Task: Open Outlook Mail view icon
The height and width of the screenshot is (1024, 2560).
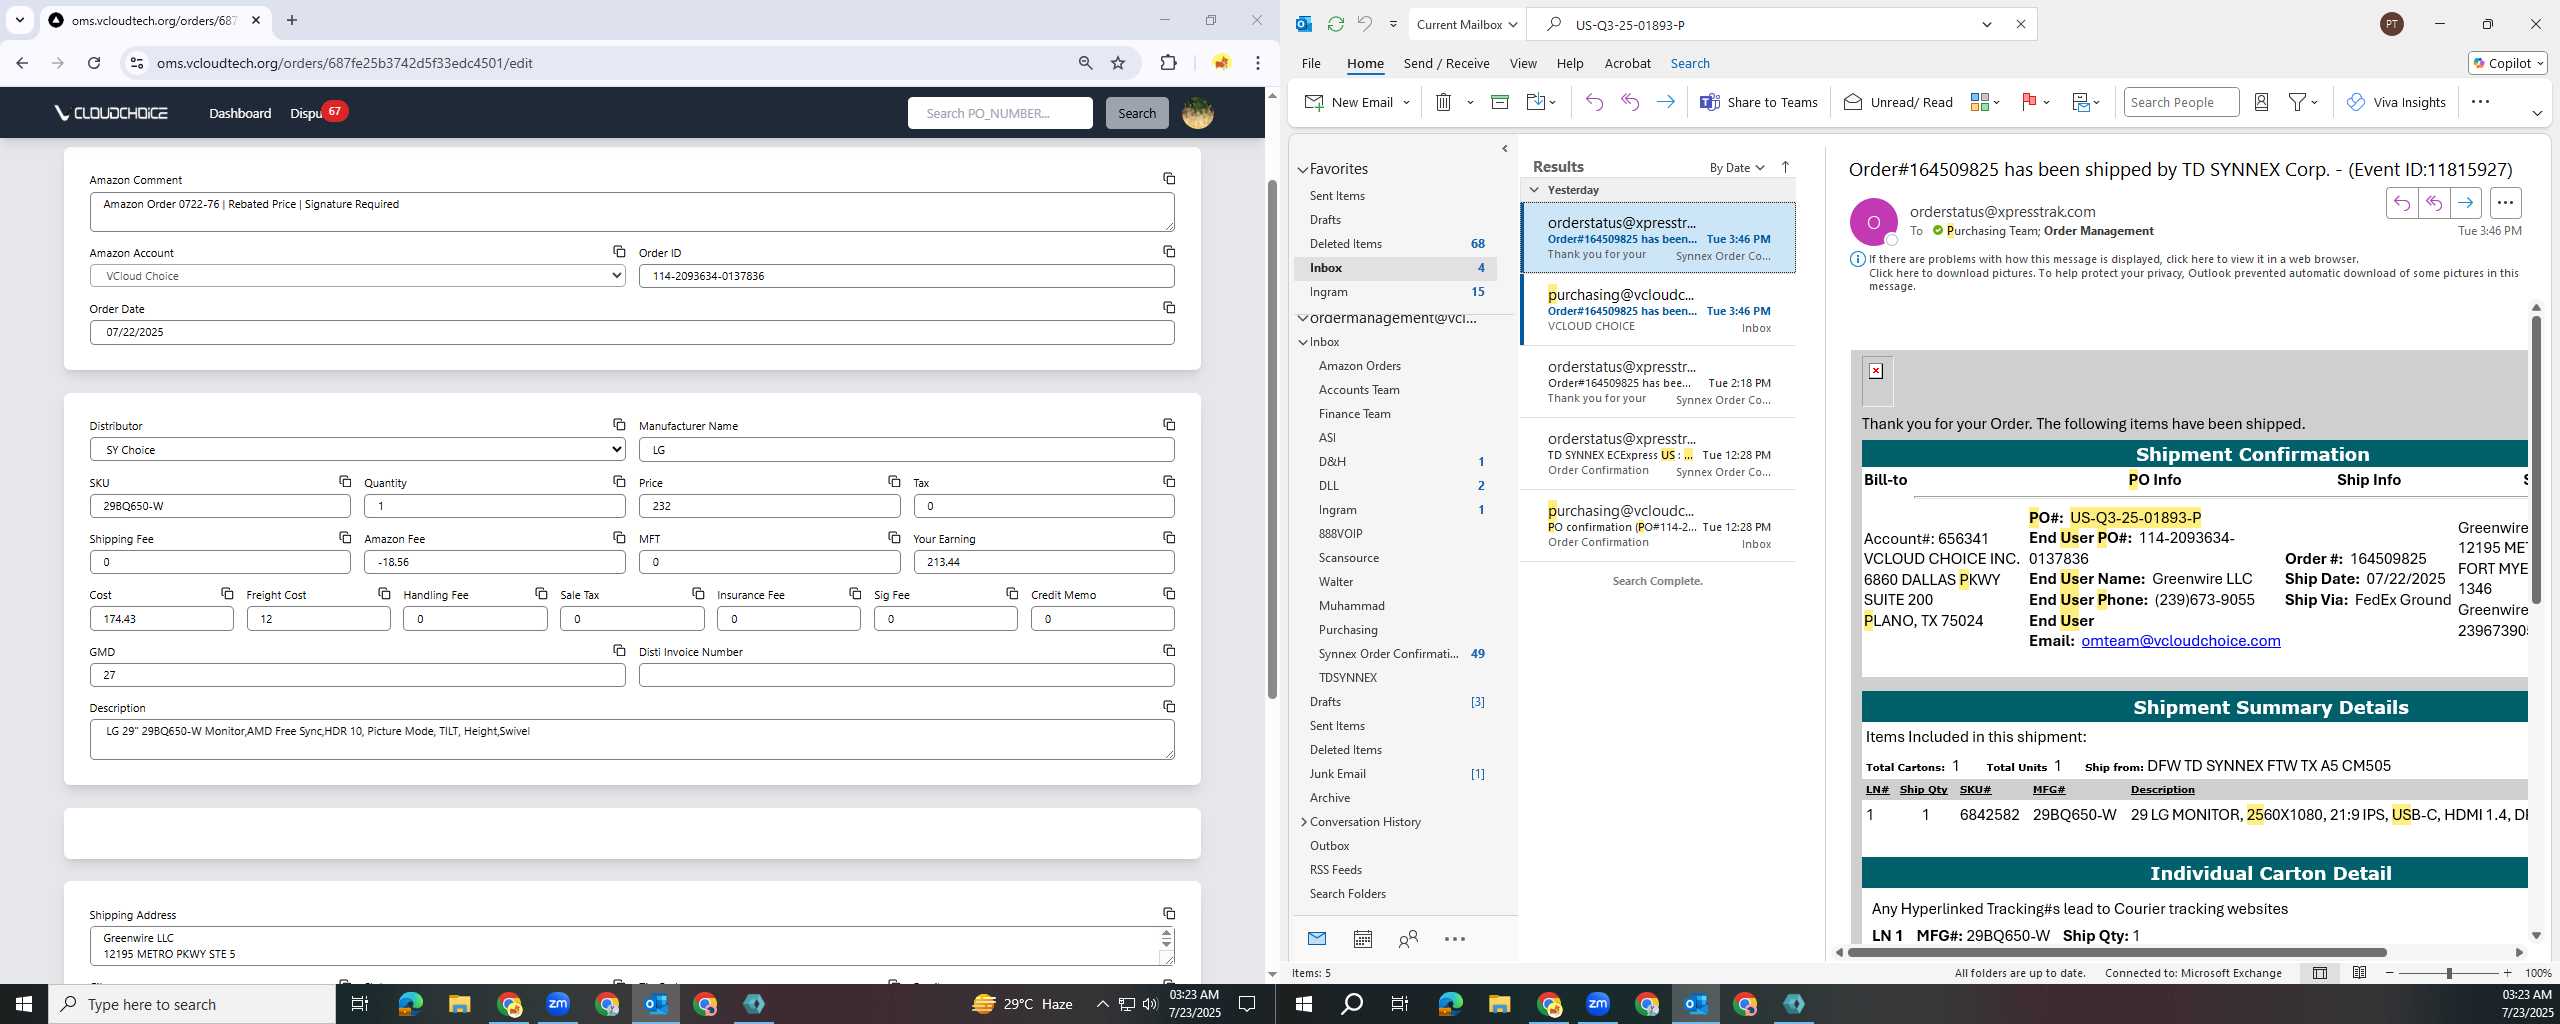Action: pos(1316,939)
